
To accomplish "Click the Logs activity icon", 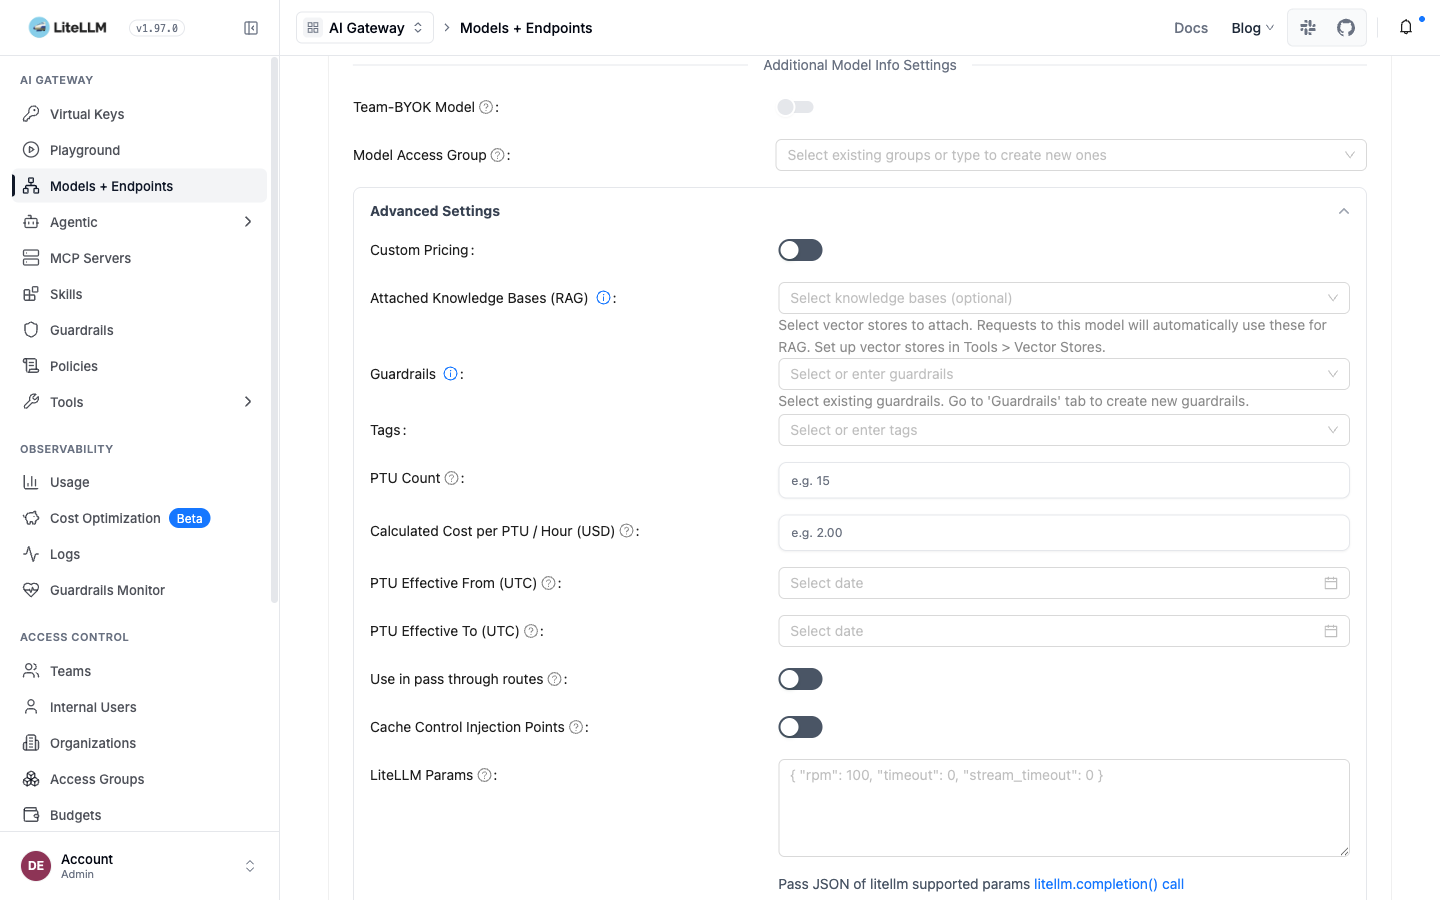I will (31, 554).
